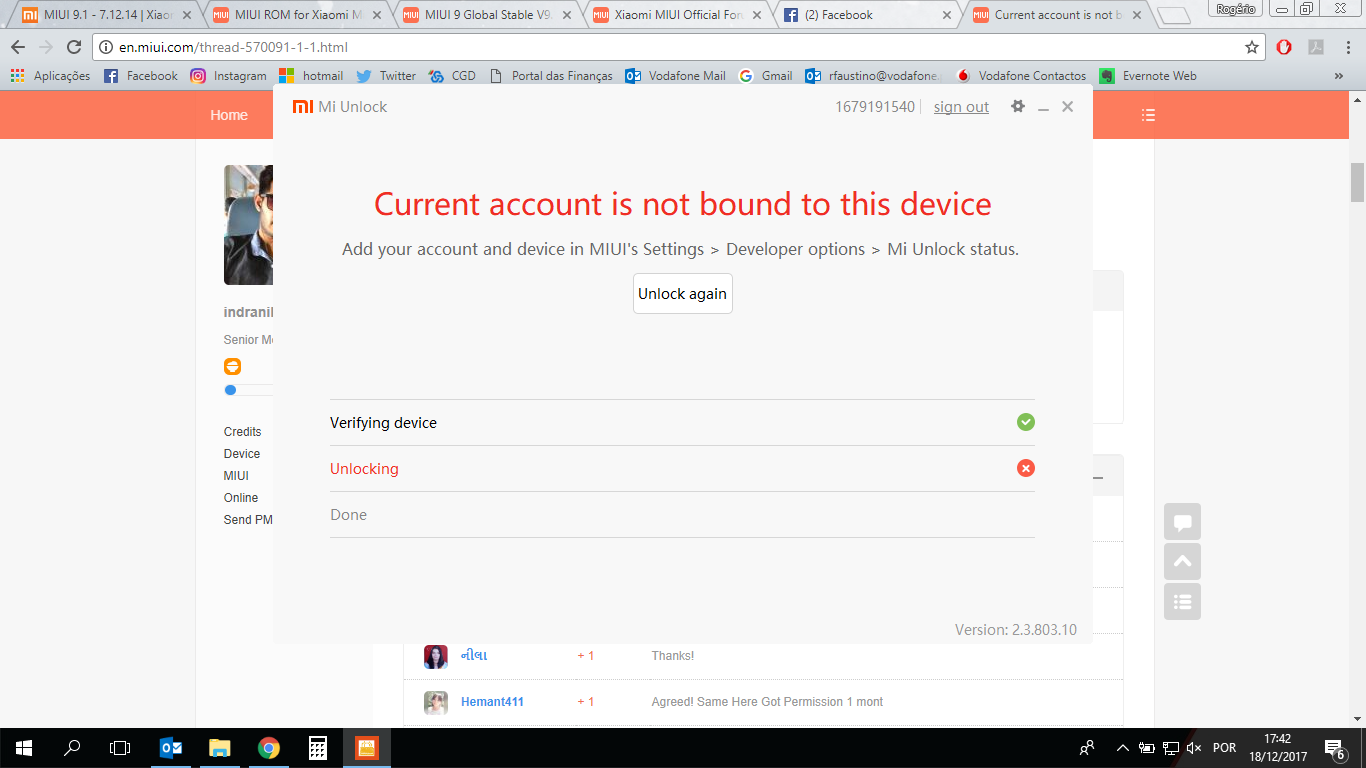The width and height of the screenshot is (1366, 768).
Task: Open the Mi Unlock settings gear
Action: [x=1018, y=106]
